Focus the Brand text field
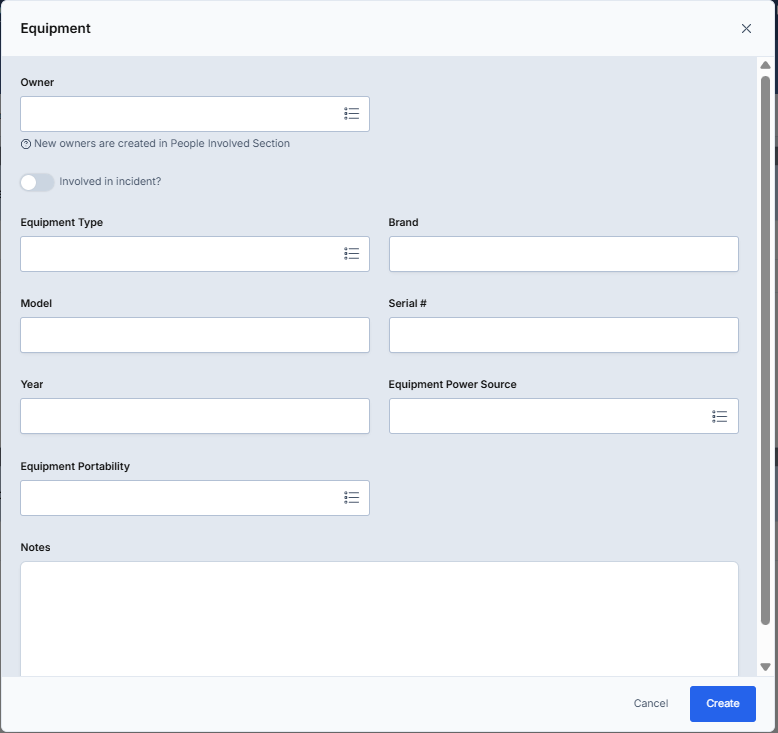 coord(564,254)
